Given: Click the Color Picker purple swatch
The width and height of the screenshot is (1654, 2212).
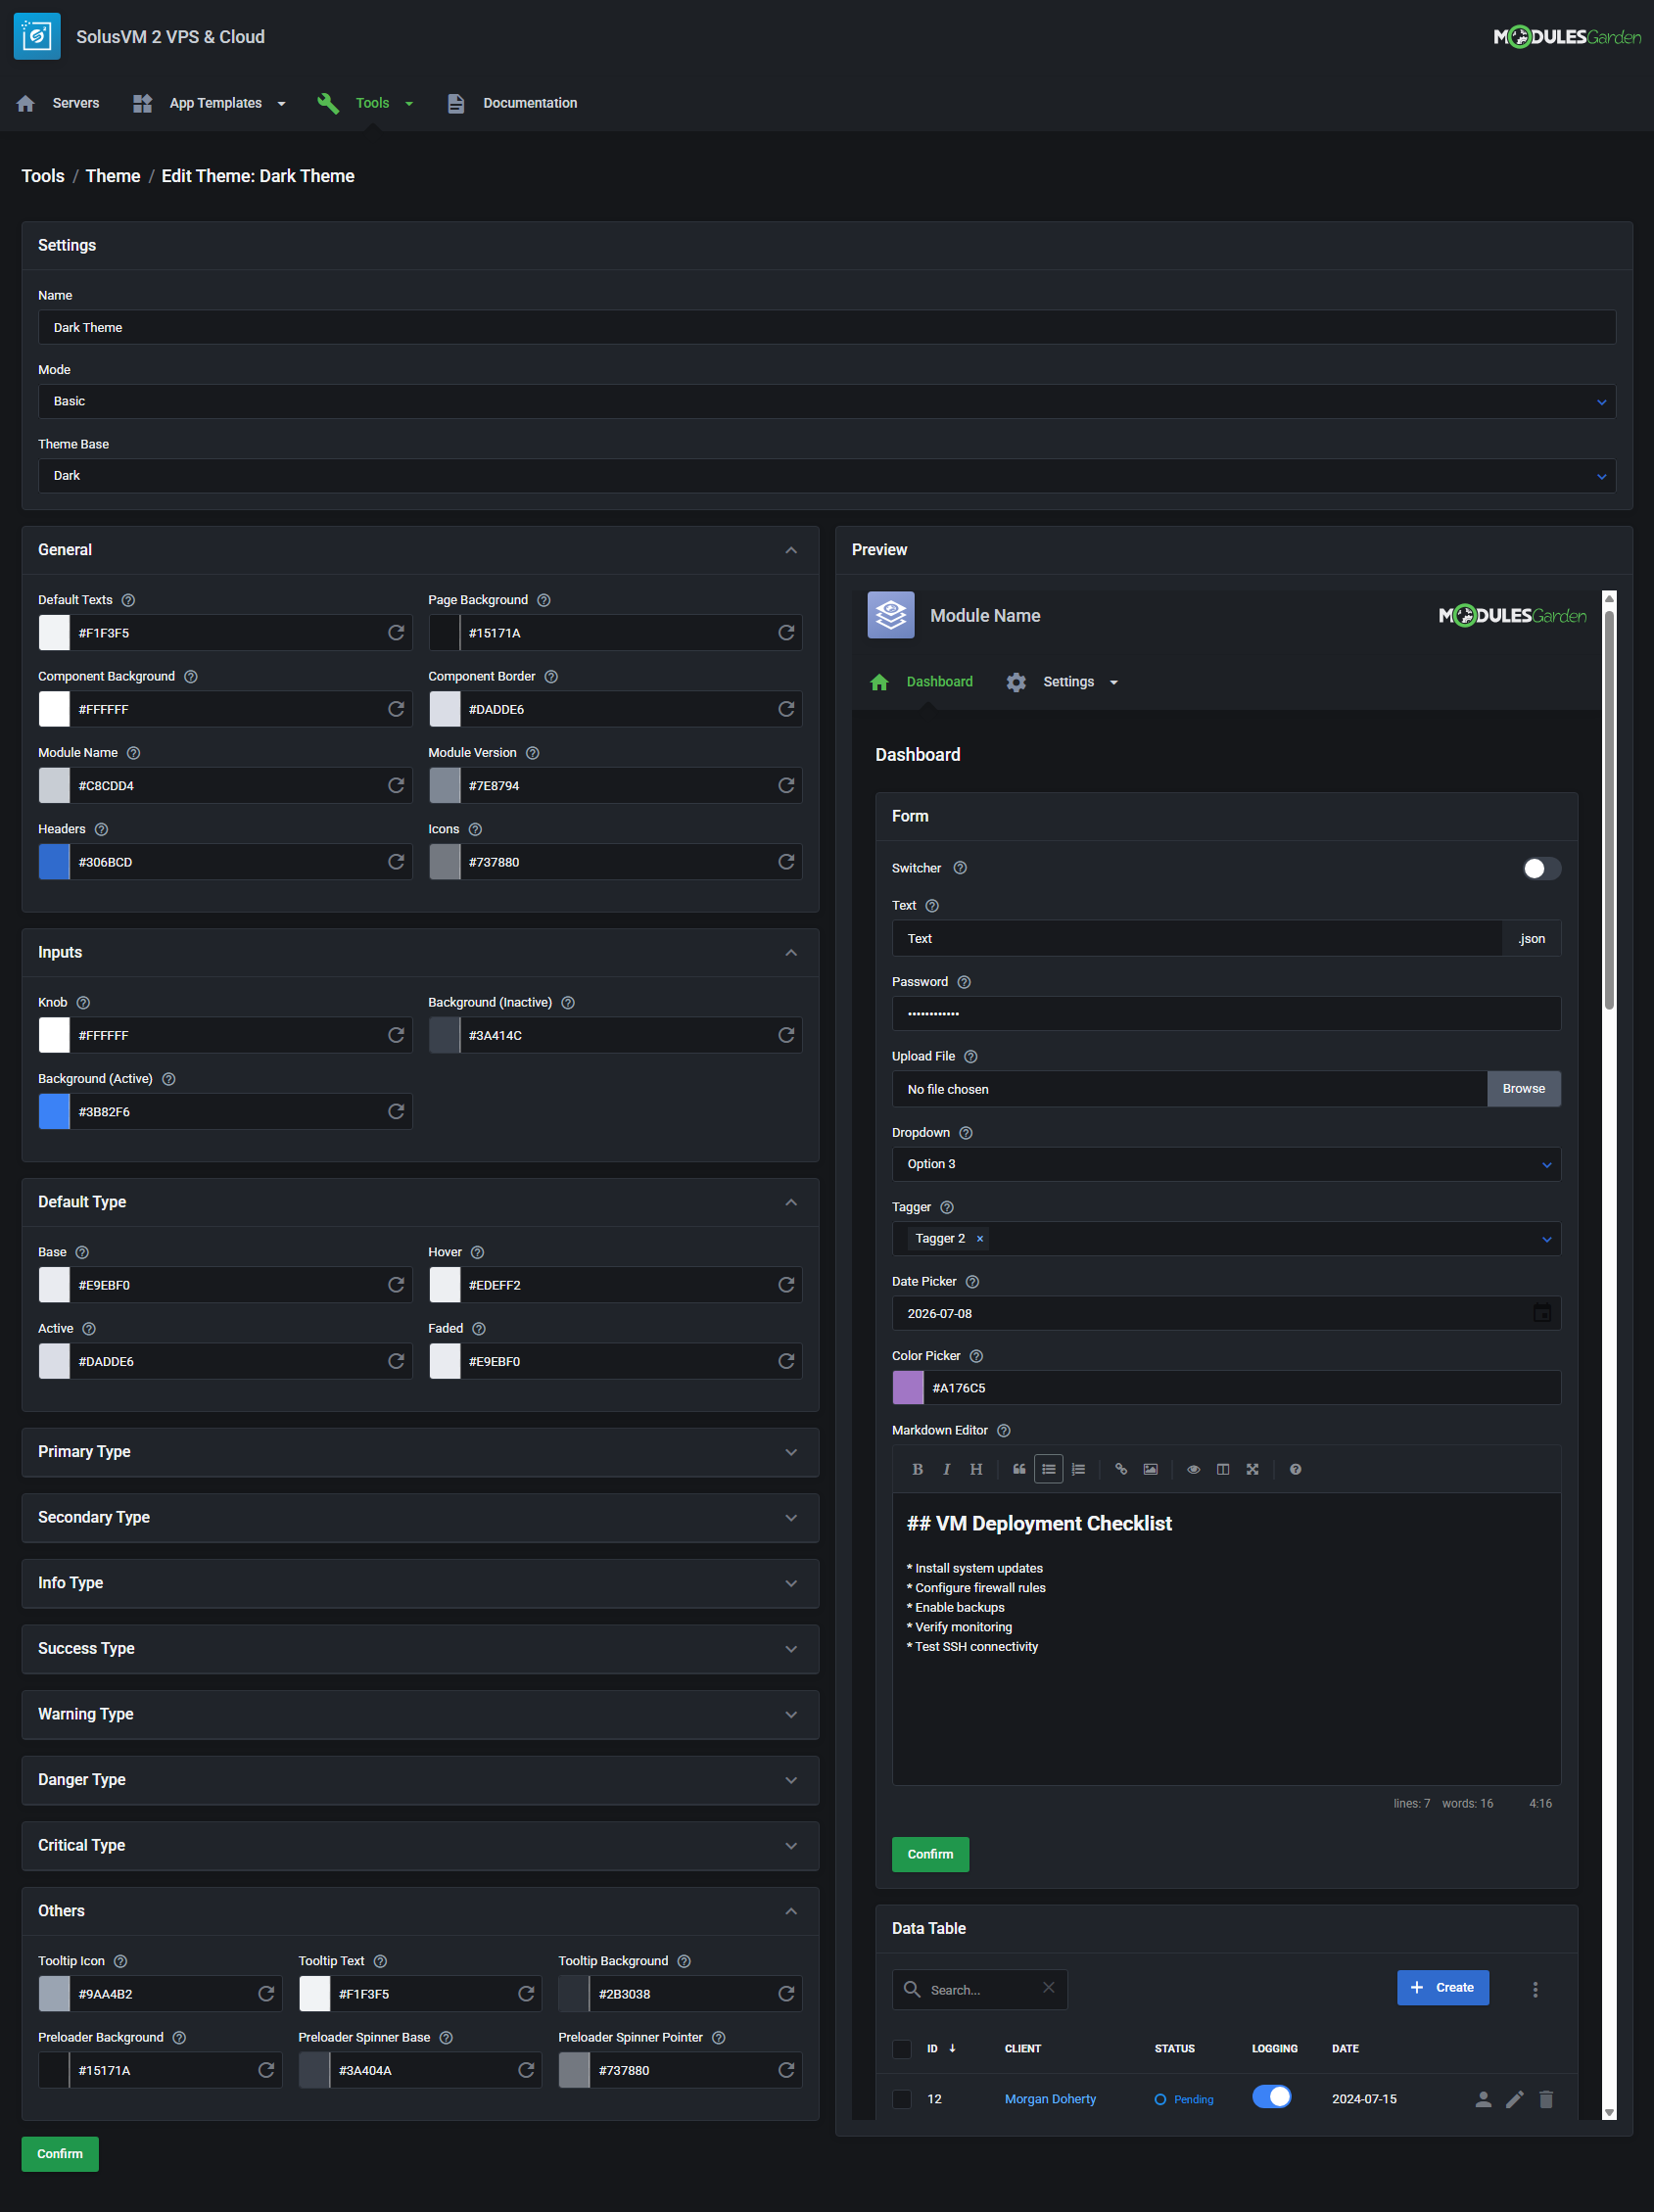Looking at the screenshot, I should [908, 1388].
